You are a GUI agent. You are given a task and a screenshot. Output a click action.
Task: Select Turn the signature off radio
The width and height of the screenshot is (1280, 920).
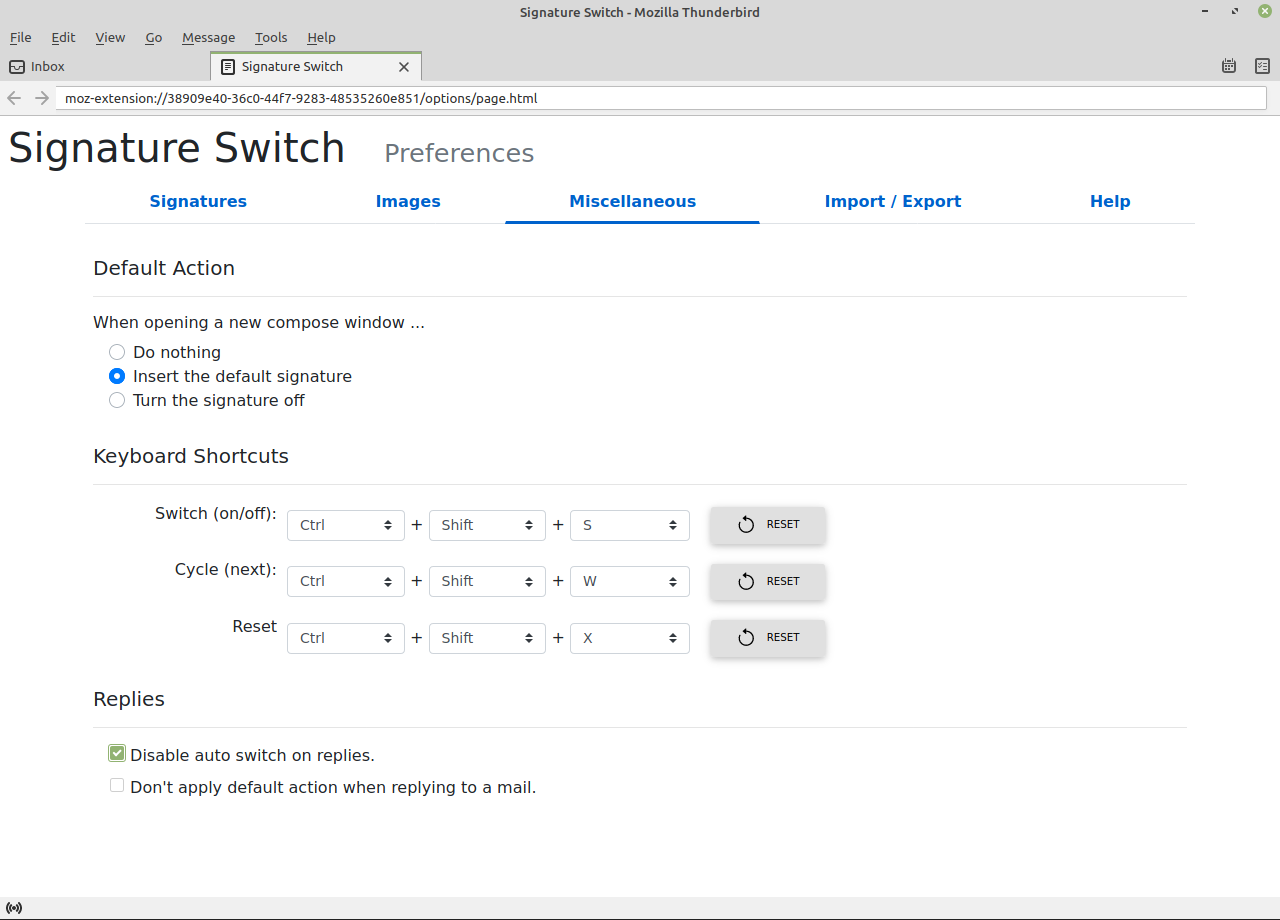117,400
